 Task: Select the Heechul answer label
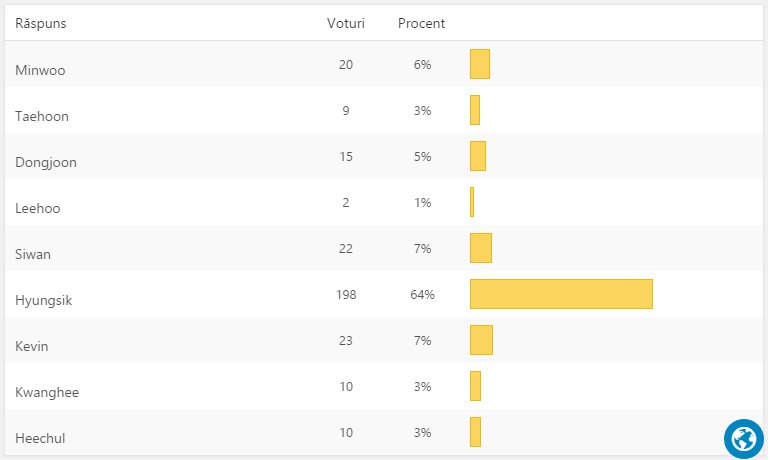41,438
